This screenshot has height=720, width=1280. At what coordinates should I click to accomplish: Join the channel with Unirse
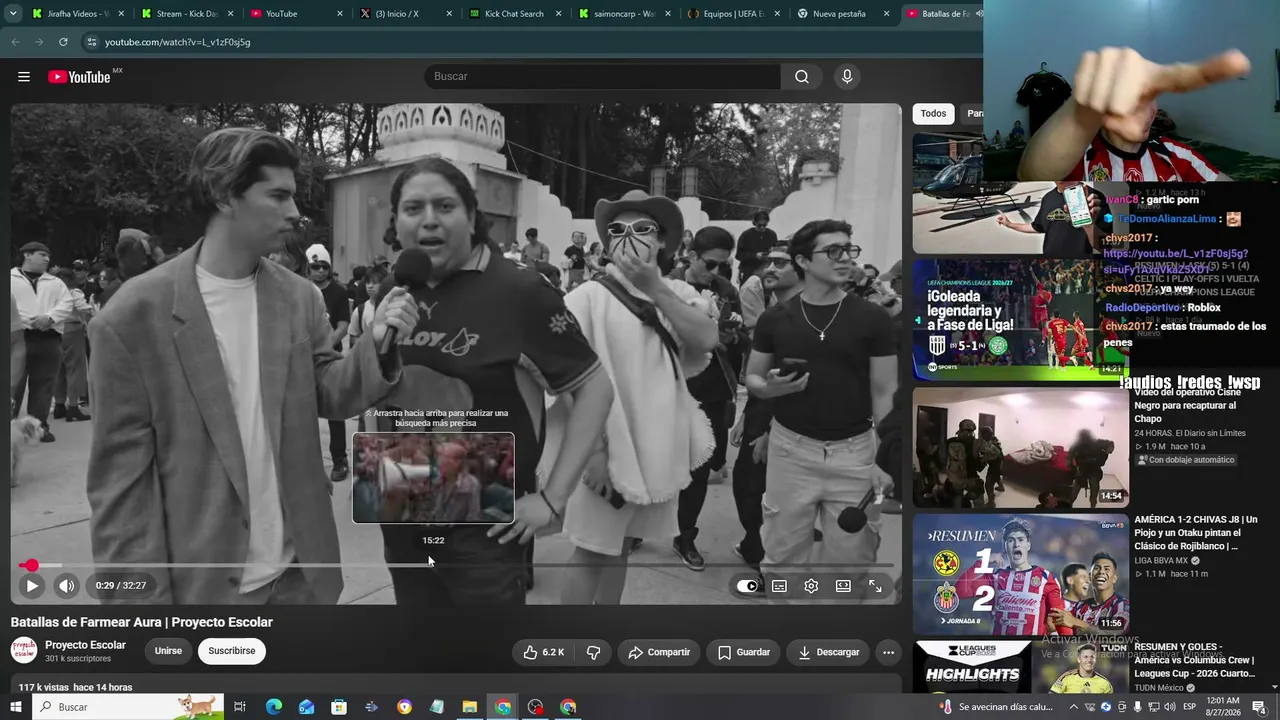coord(168,651)
